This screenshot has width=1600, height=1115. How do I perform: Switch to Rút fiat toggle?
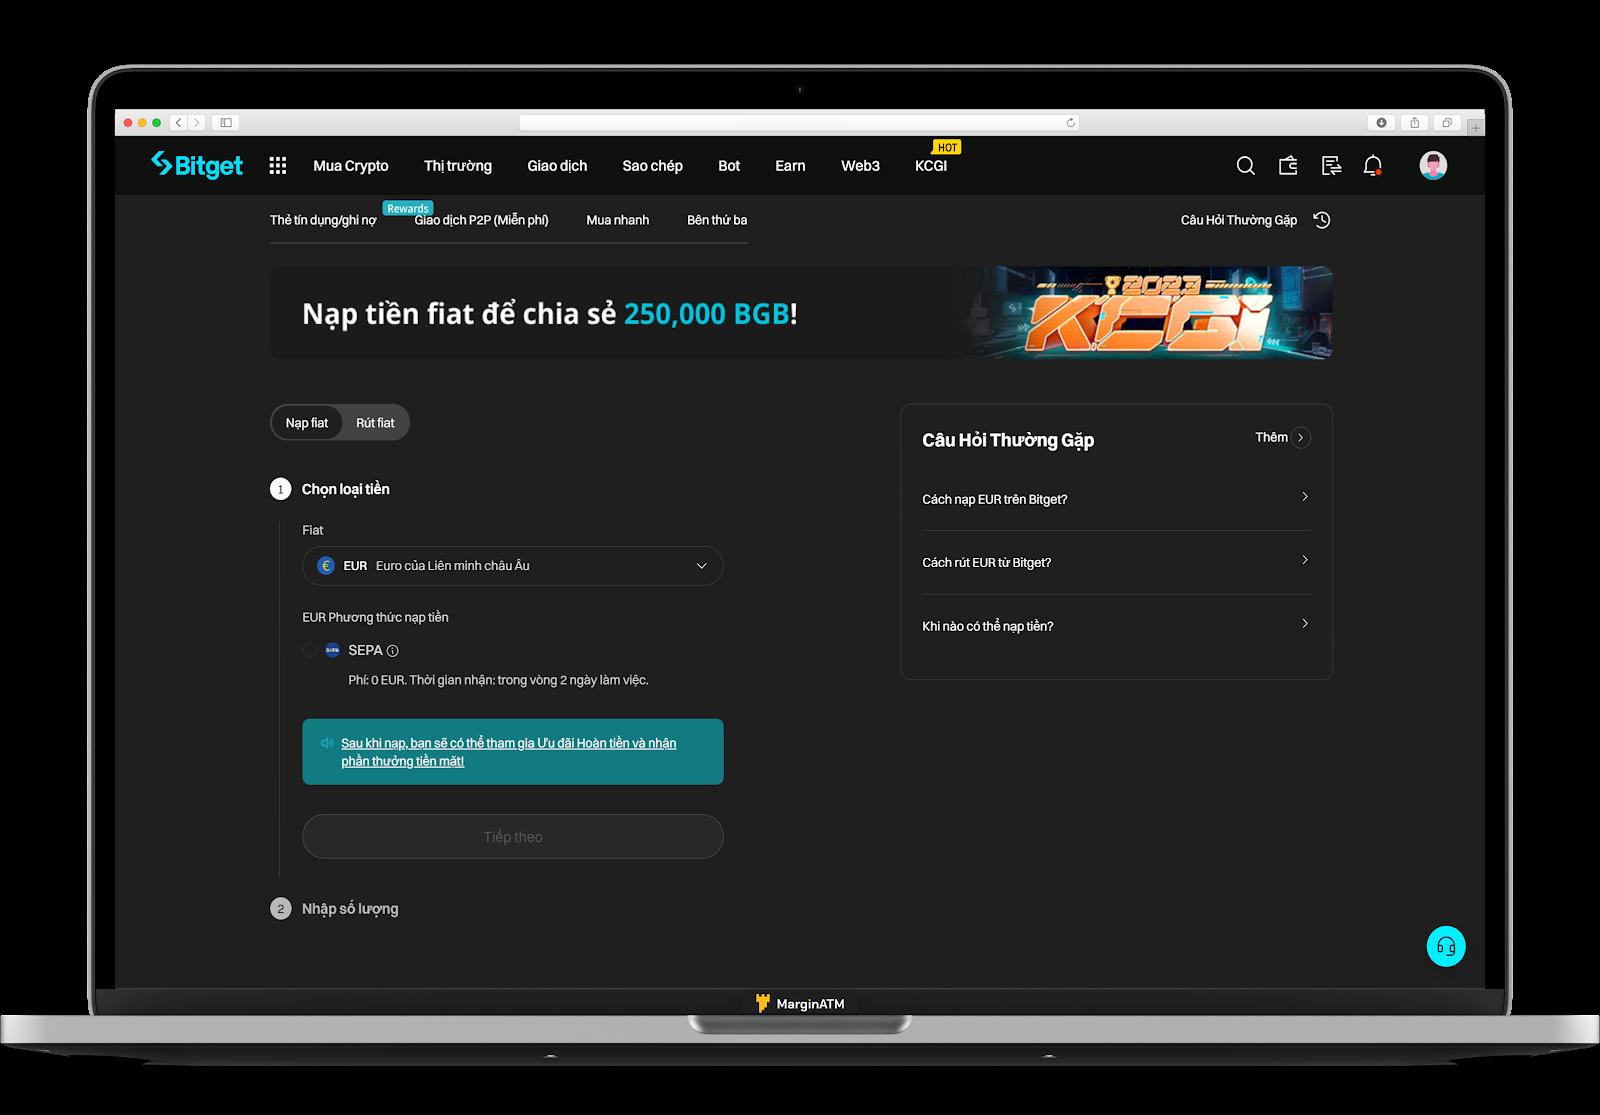click(x=375, y=423)
